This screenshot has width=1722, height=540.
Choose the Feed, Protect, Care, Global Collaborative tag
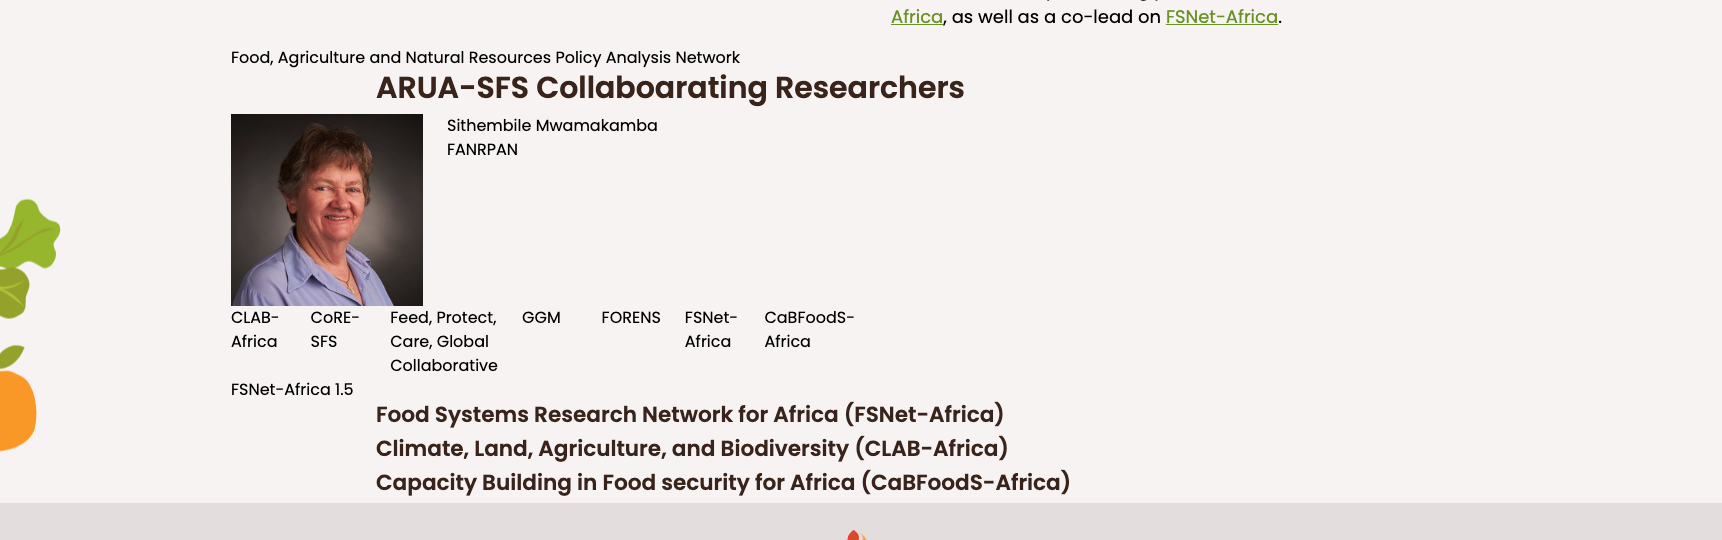click(x=443, y=341)
